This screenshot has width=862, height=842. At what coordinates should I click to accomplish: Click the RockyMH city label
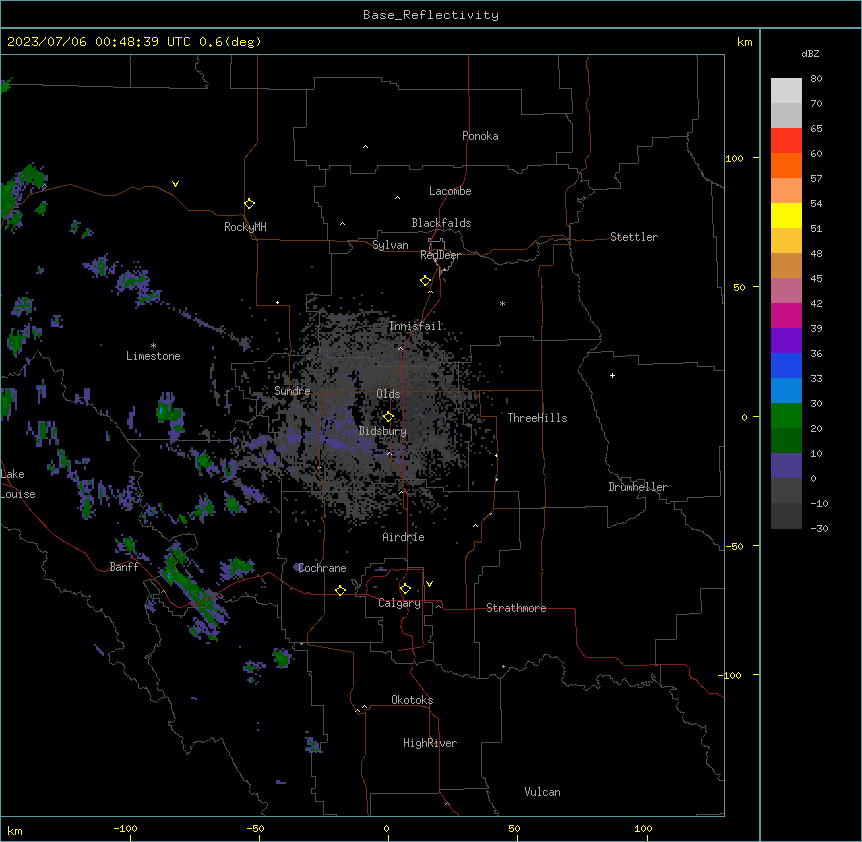pyautogui.click(x=245, y=227)
